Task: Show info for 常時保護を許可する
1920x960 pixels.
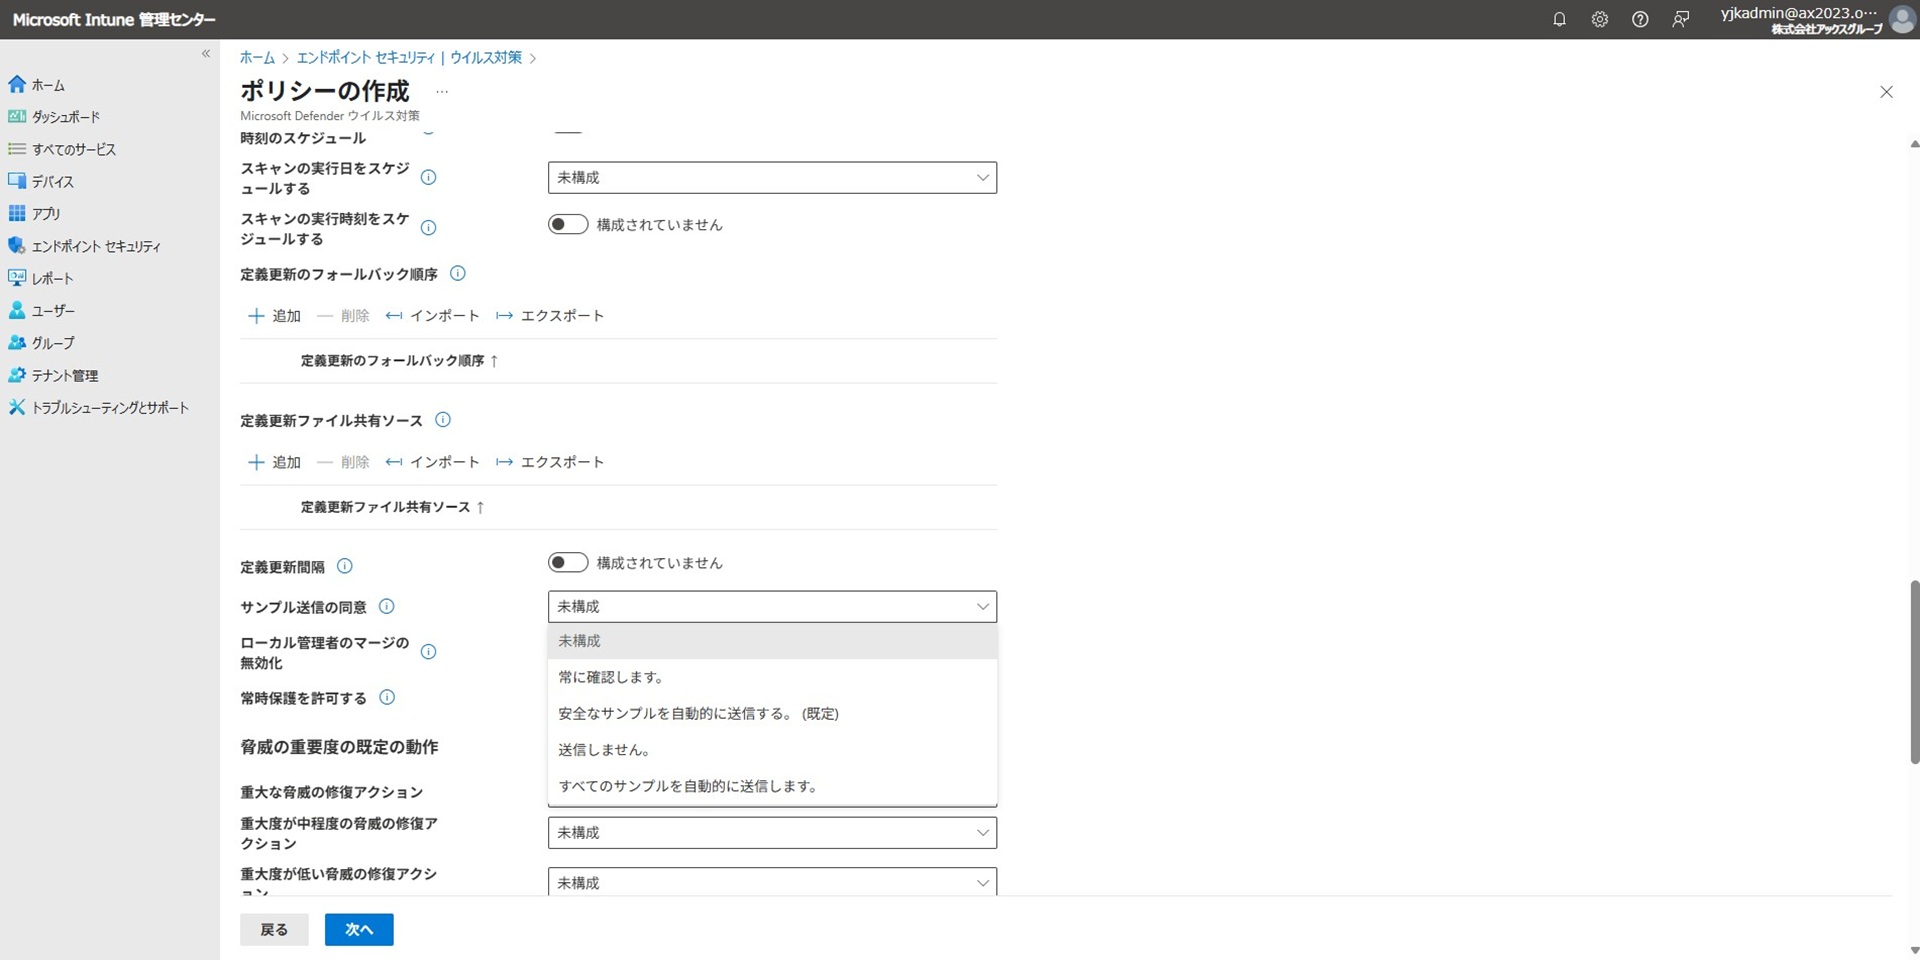Action: coord(387,697)
